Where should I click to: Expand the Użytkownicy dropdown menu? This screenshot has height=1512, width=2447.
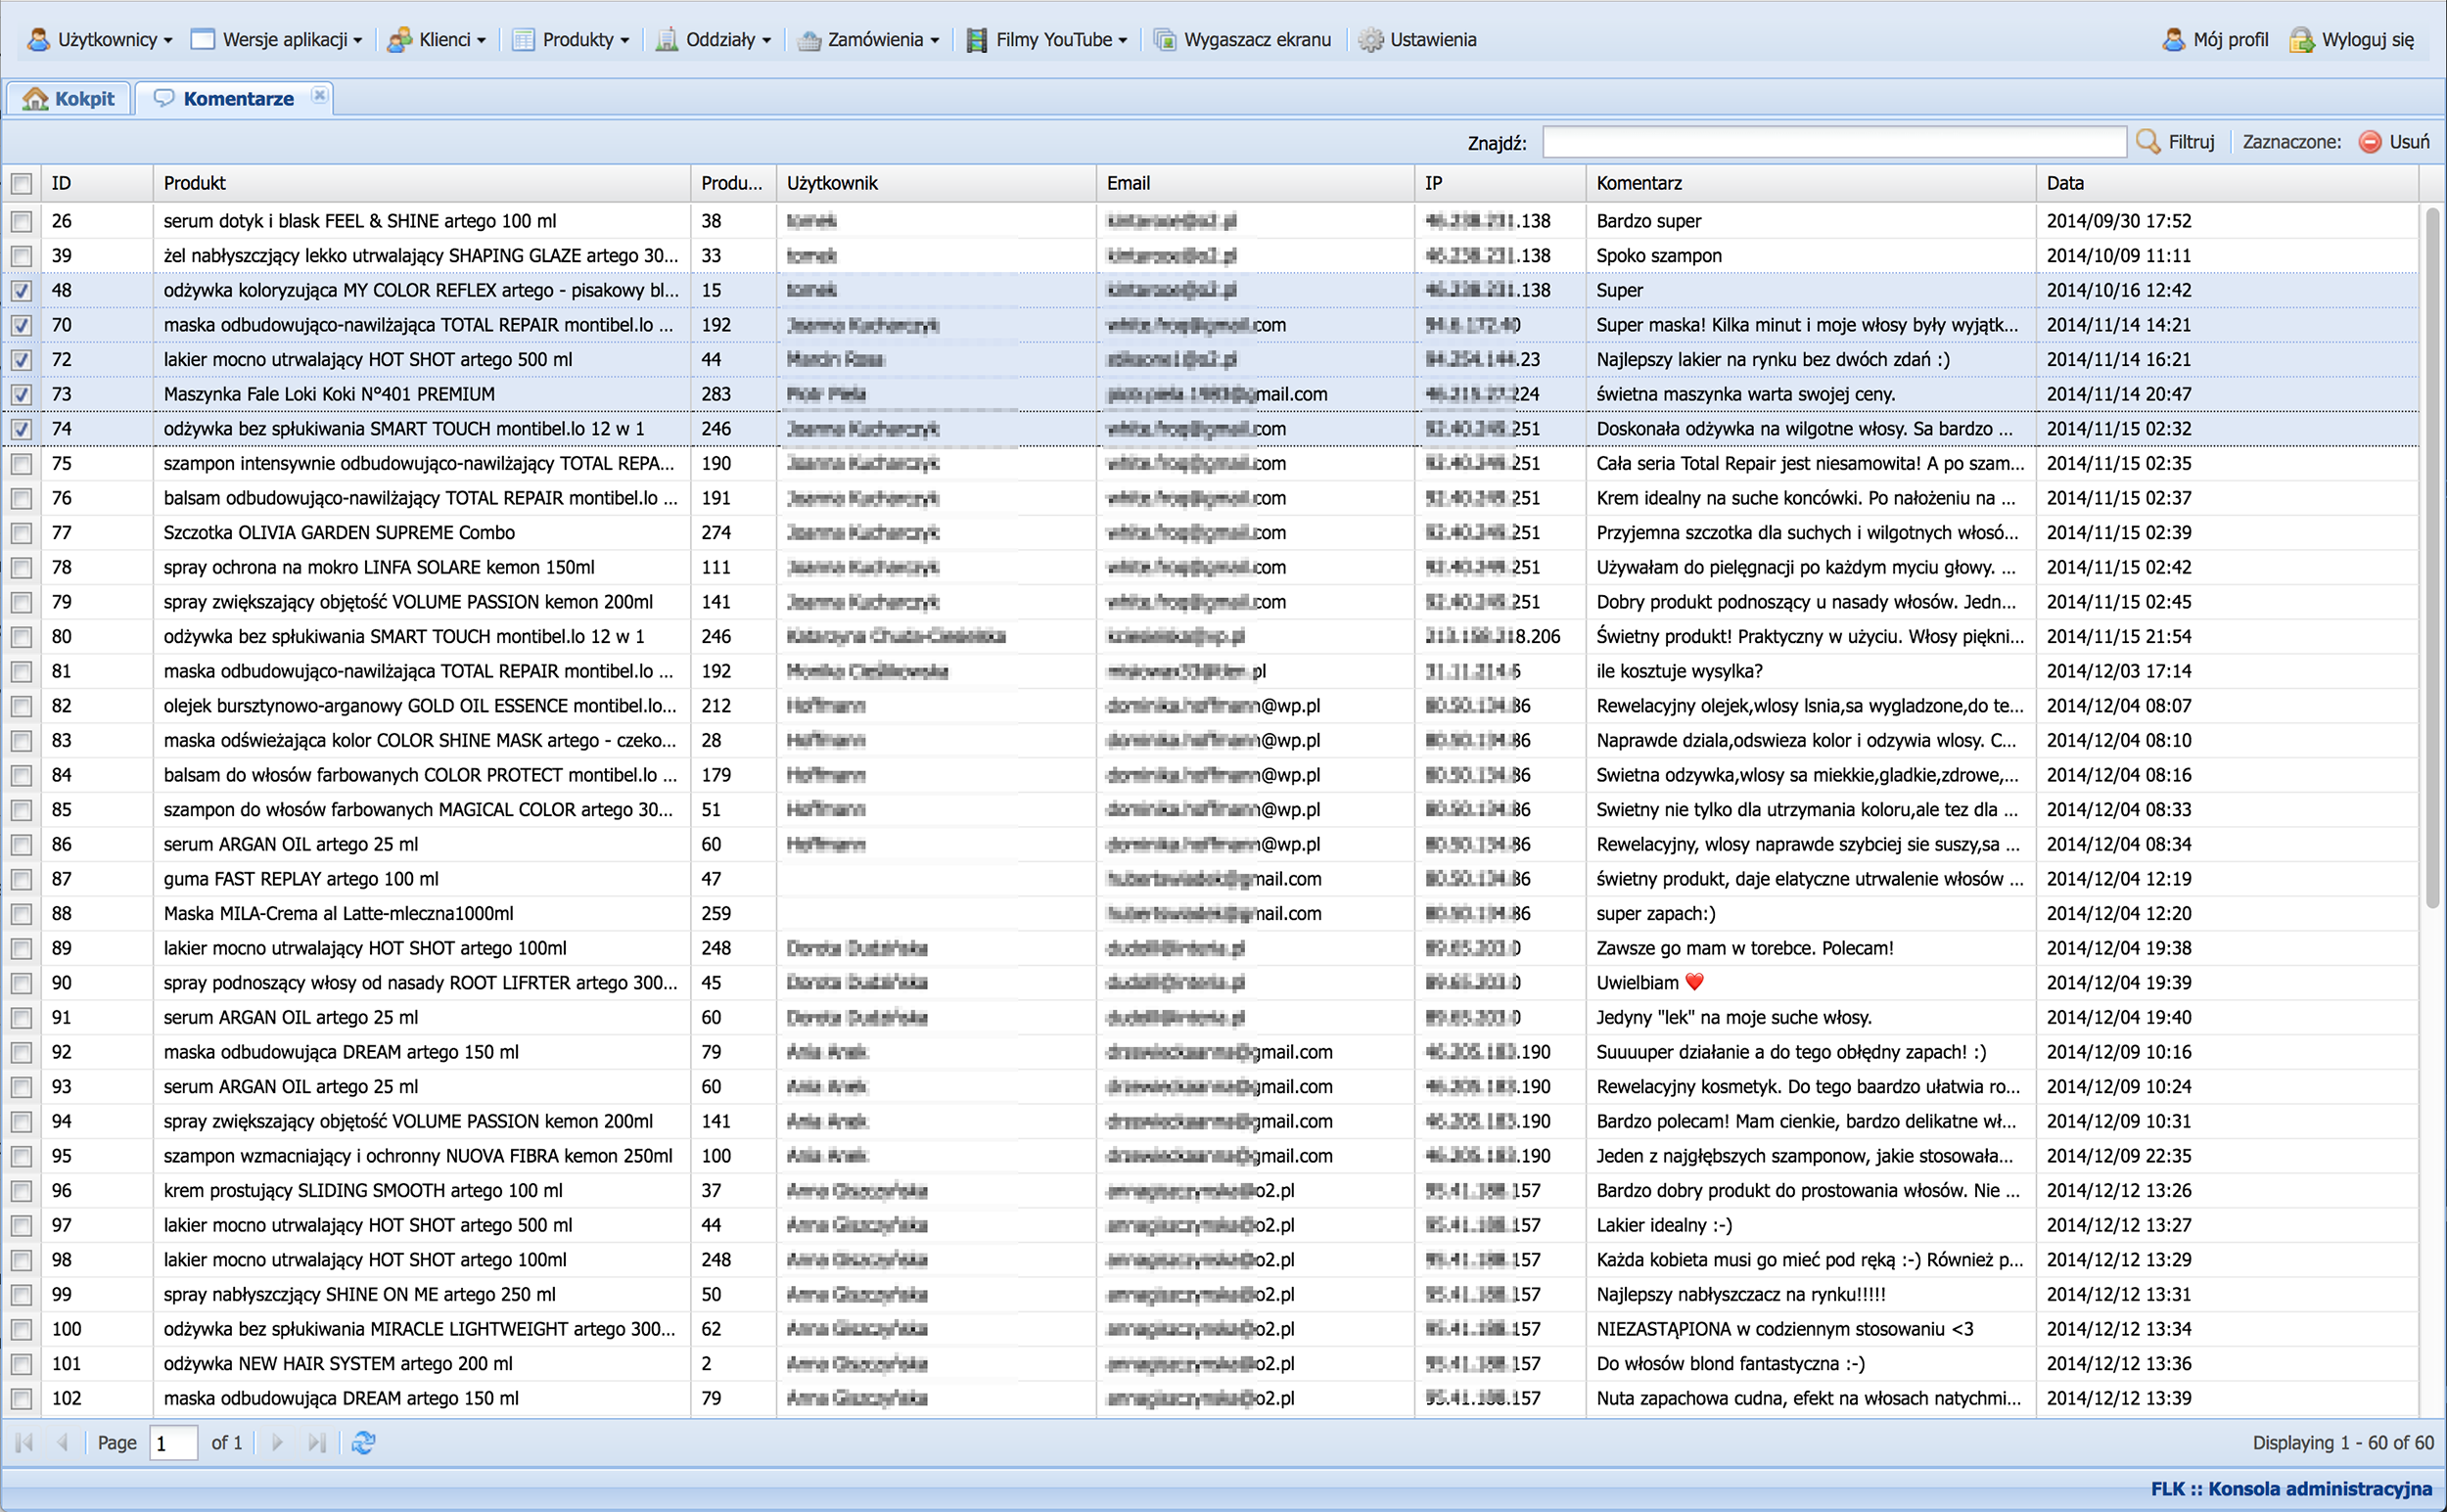[100, 40]
